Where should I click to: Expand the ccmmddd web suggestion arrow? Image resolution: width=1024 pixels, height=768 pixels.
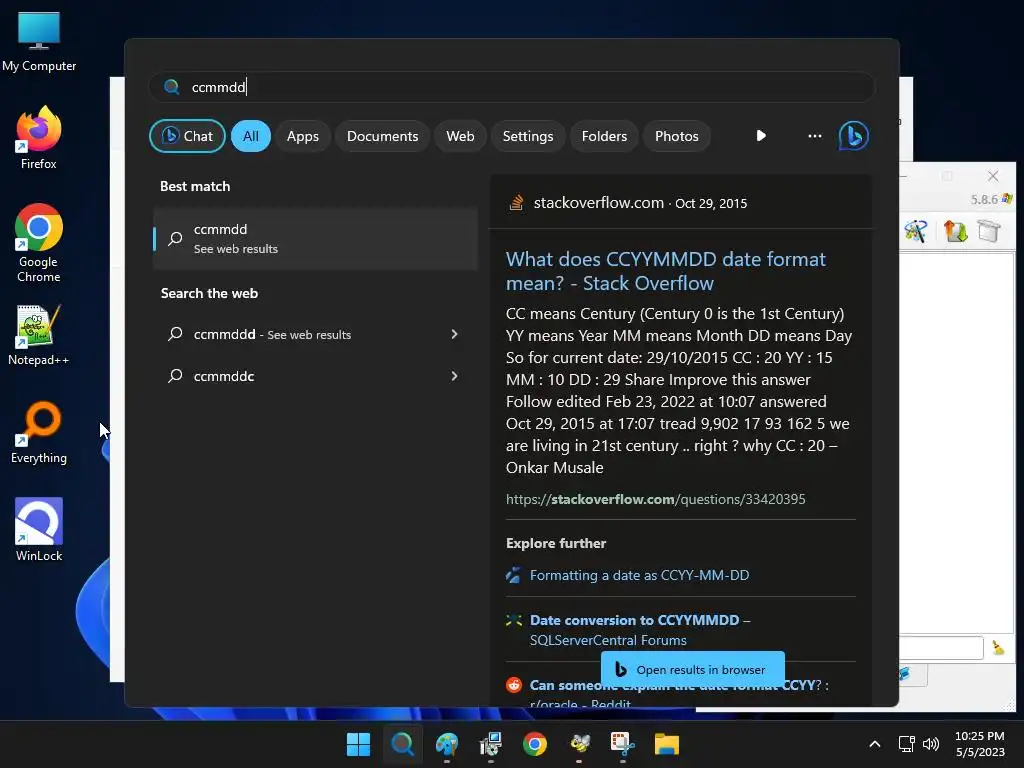click(x=454, y=334)
